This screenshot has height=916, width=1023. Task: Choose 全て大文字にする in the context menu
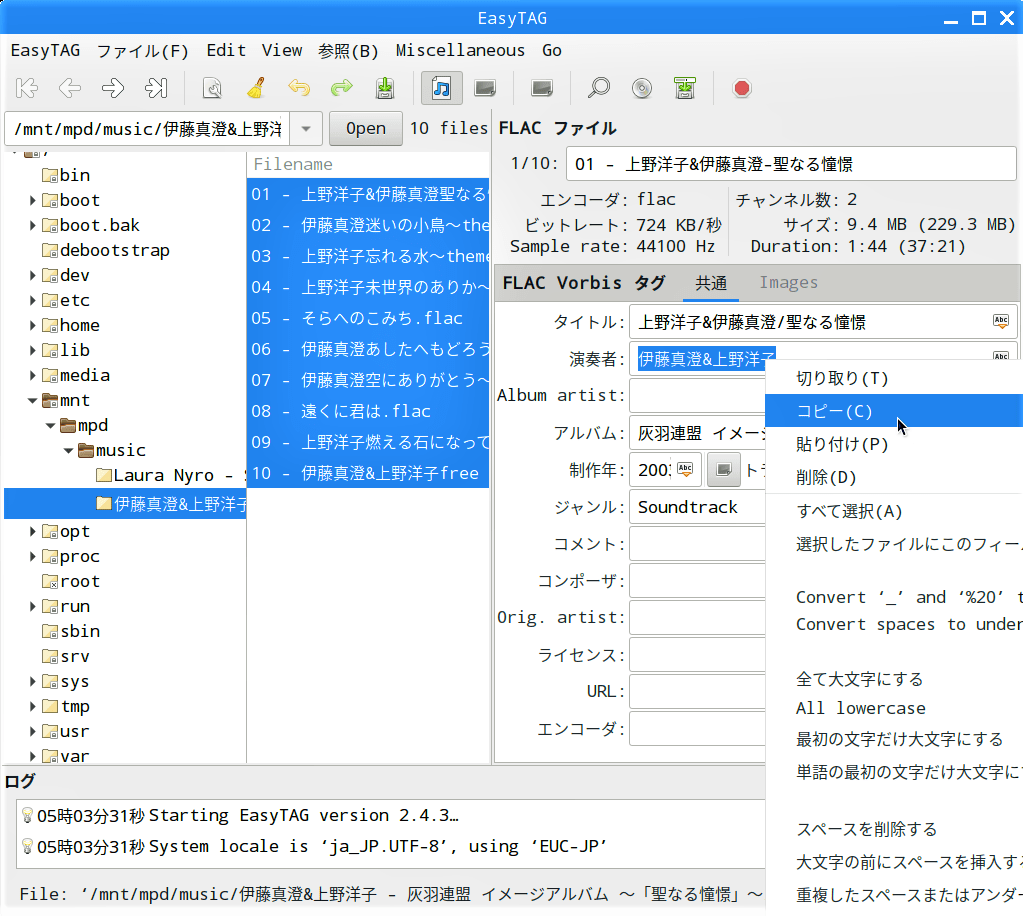894,679
